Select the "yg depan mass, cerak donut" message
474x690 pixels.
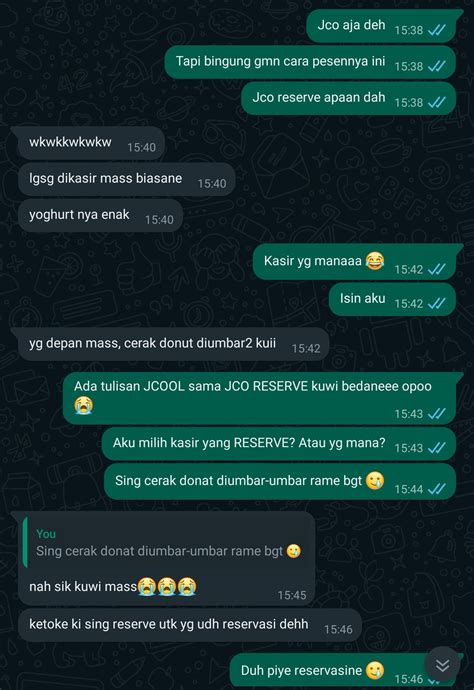[173, 344]
